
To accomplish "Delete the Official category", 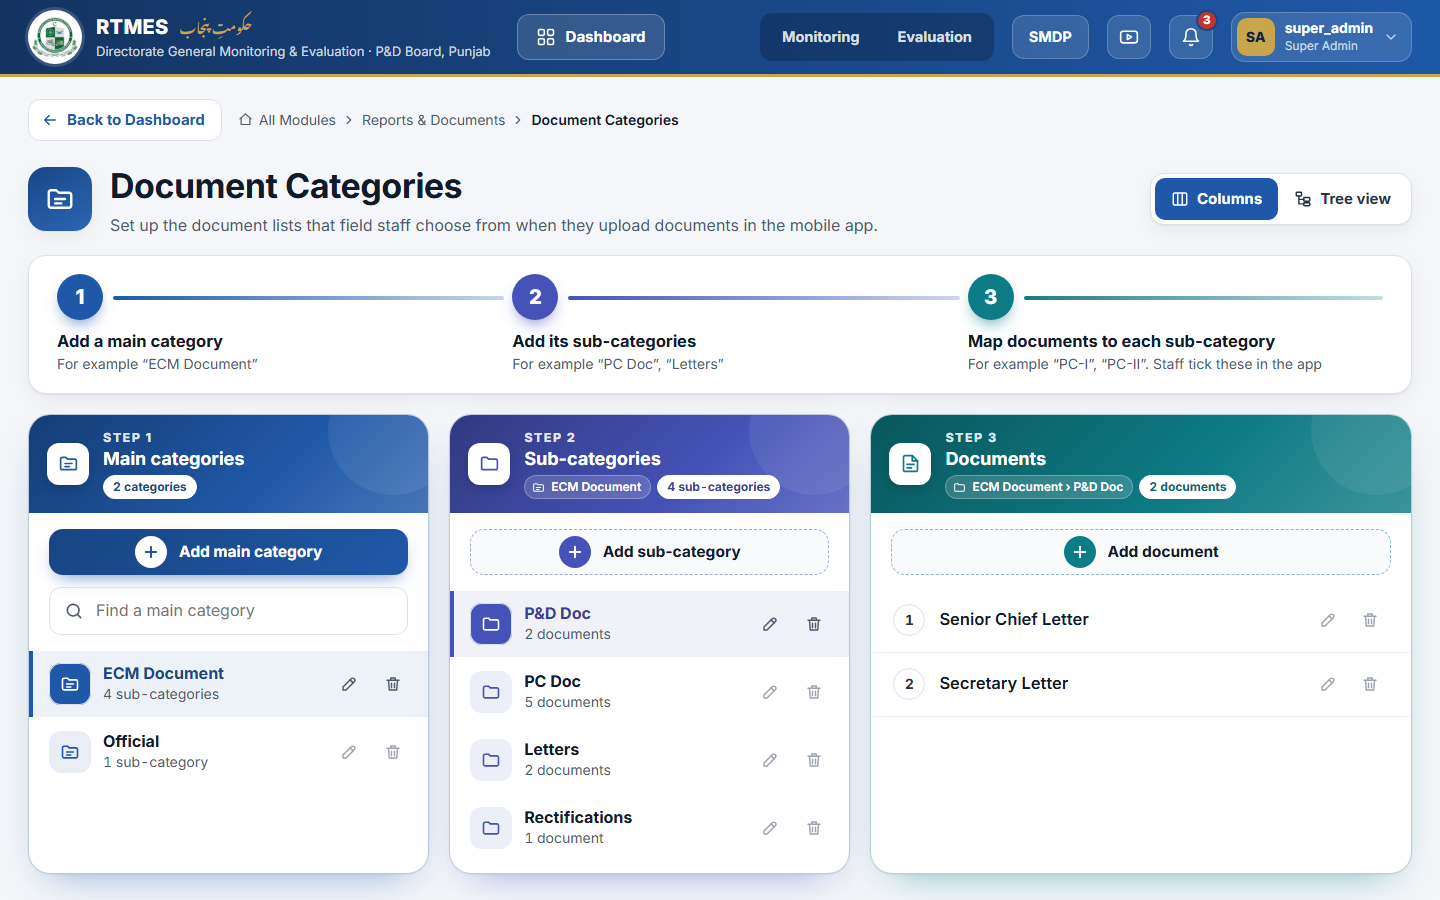I will pyautogui.click(x=393, y=752).
